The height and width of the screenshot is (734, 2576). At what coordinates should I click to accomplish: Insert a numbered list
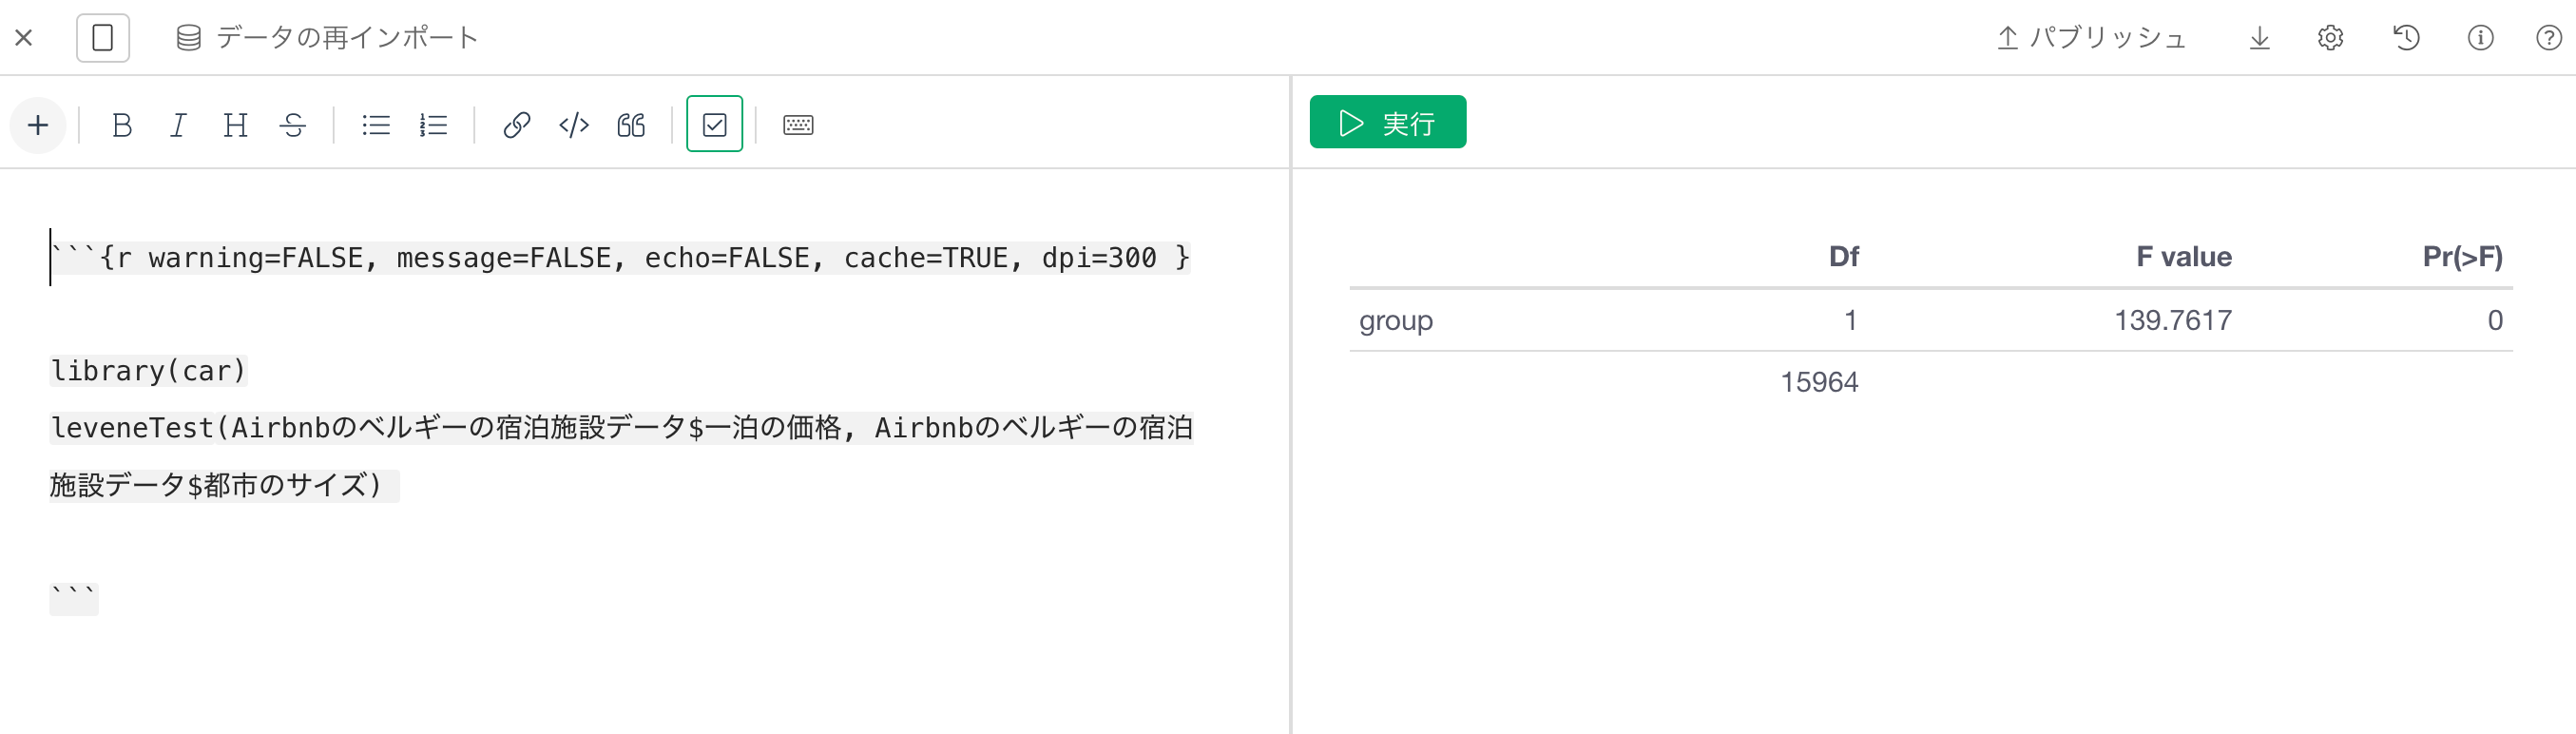[x=433, y=125]
